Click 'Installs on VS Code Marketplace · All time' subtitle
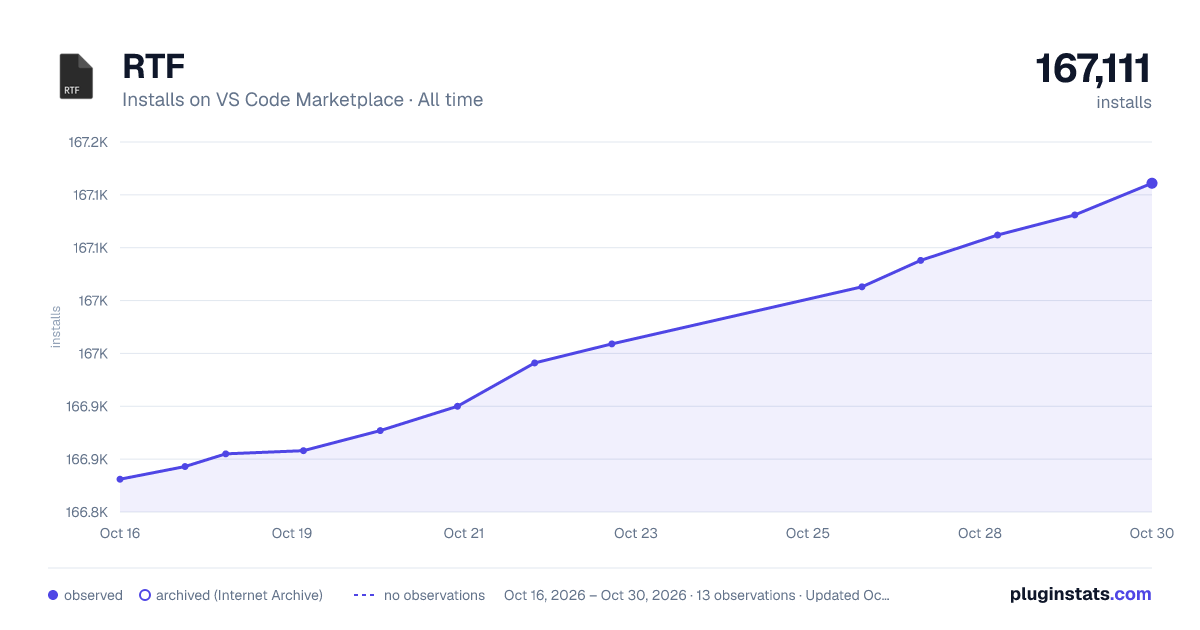1200x630 pixels. (303, 100)
